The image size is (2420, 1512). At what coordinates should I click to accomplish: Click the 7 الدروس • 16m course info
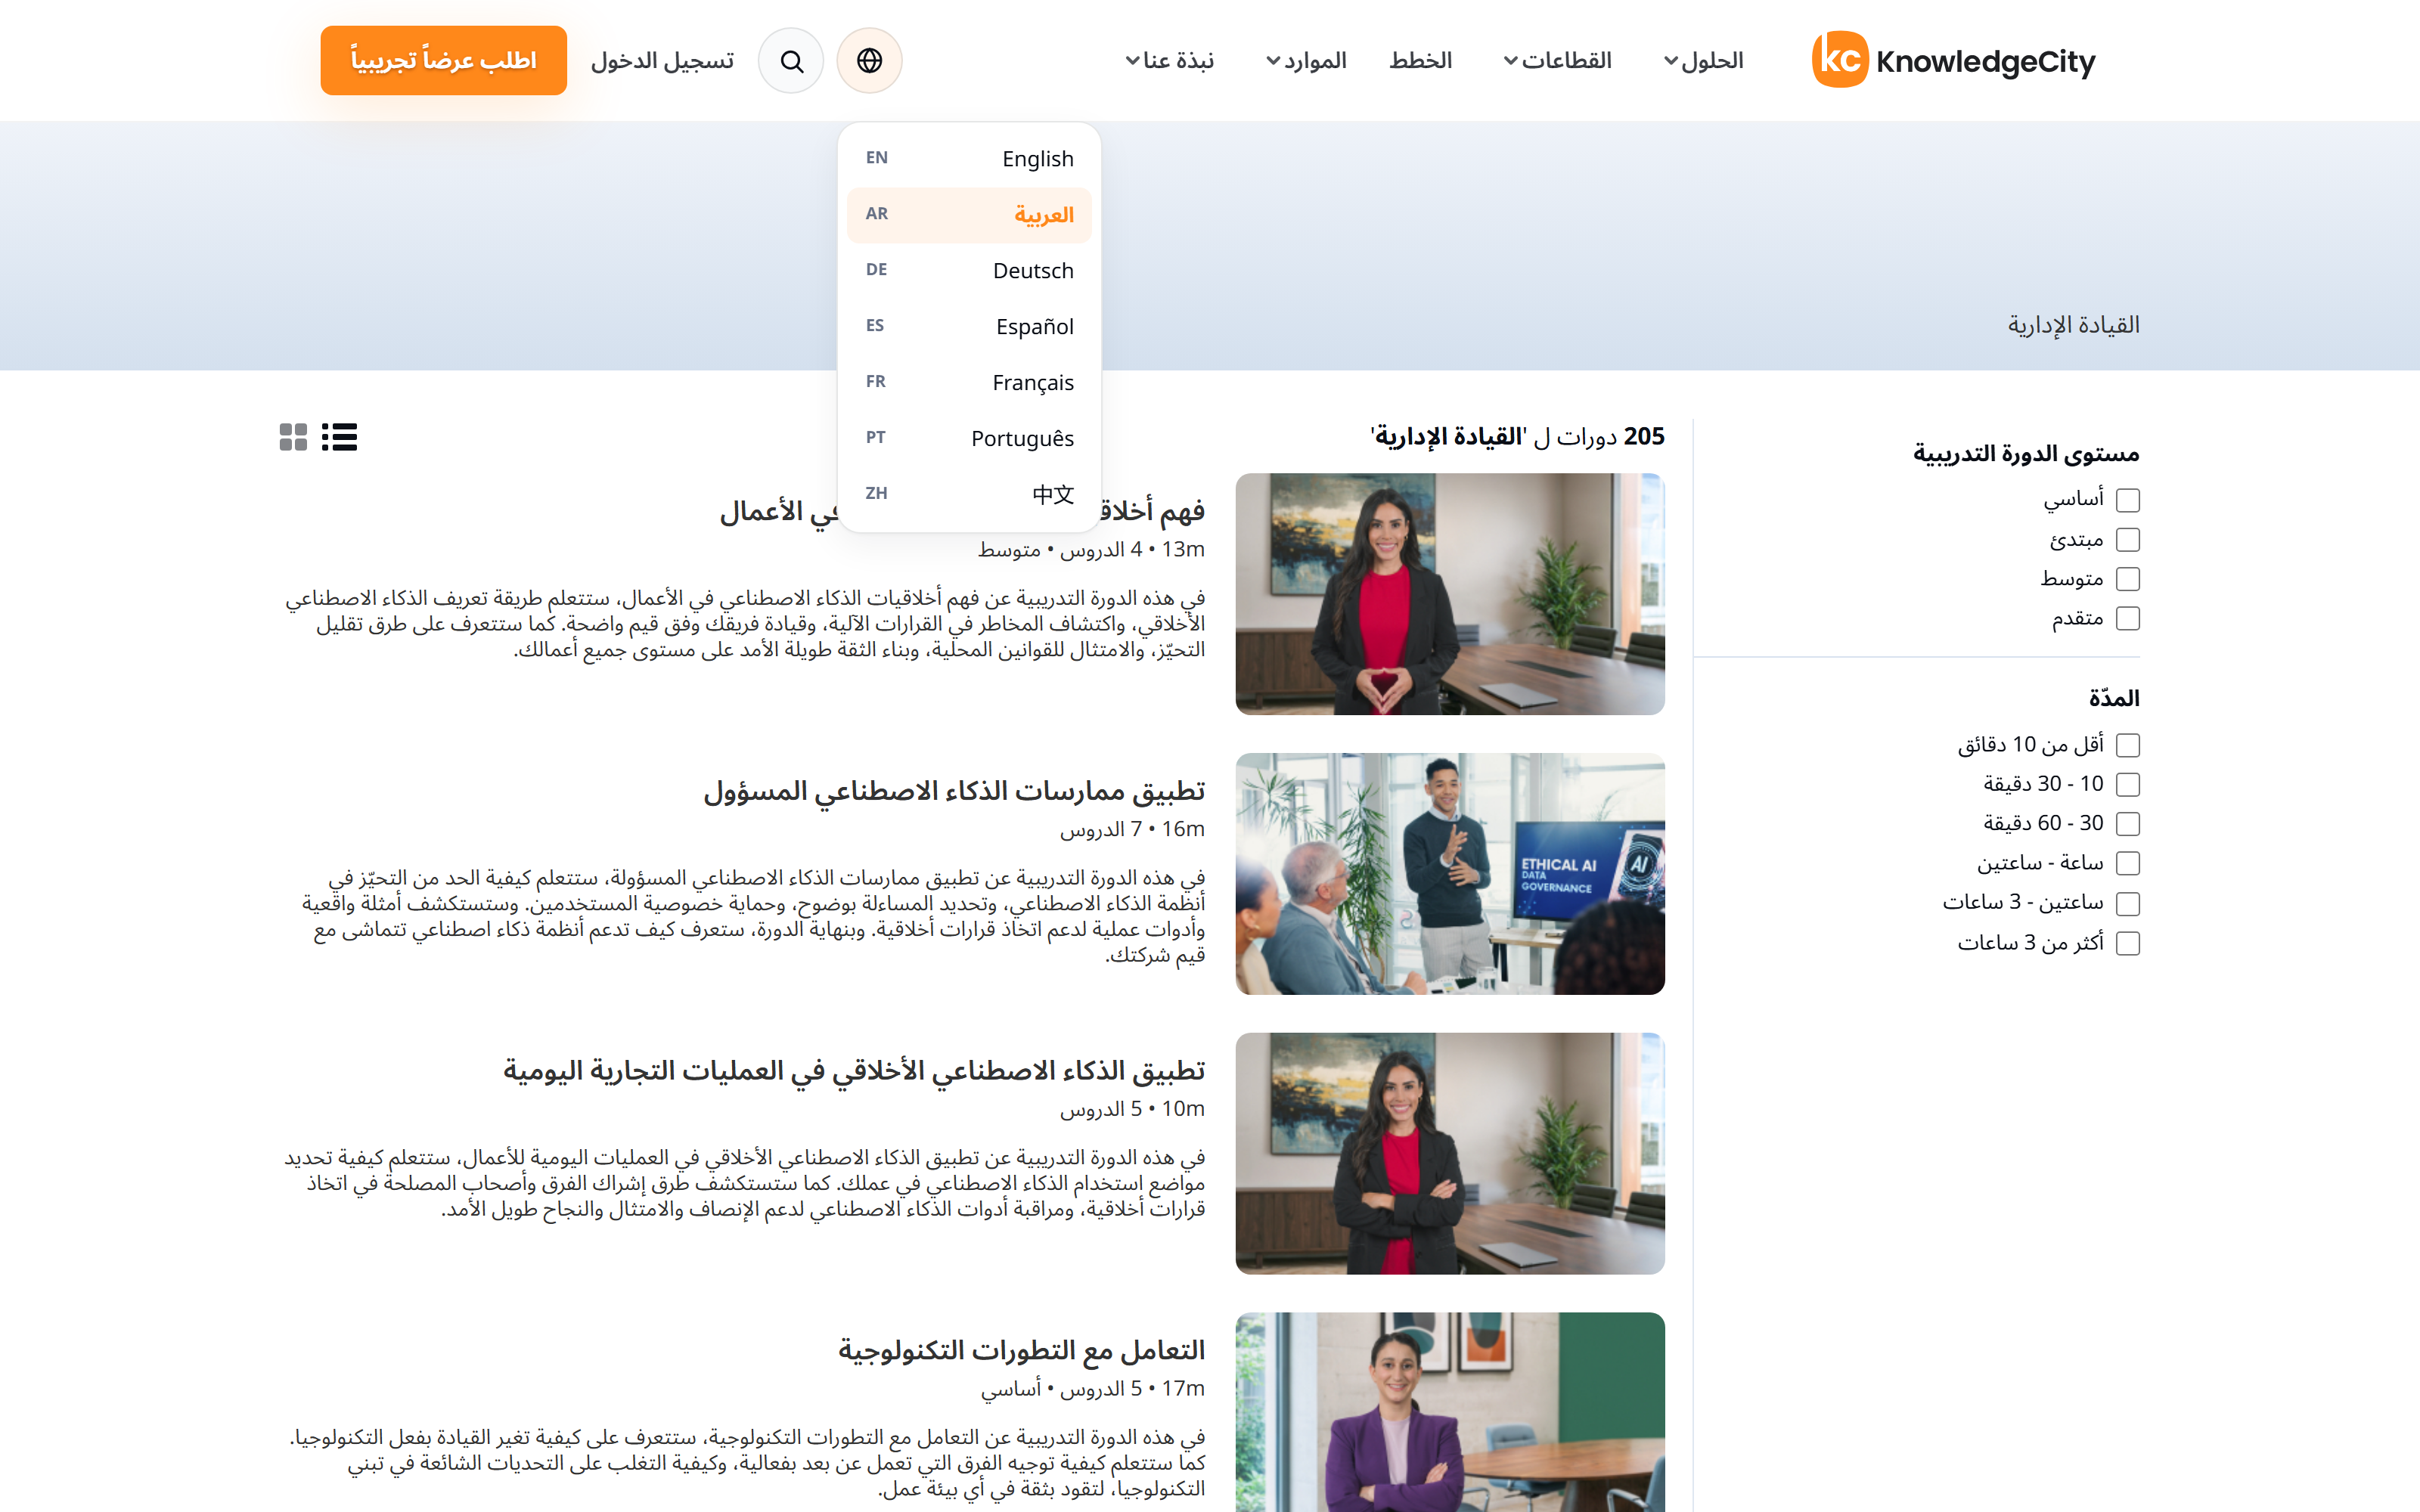pyautogui.click(x=1132, y=829)
